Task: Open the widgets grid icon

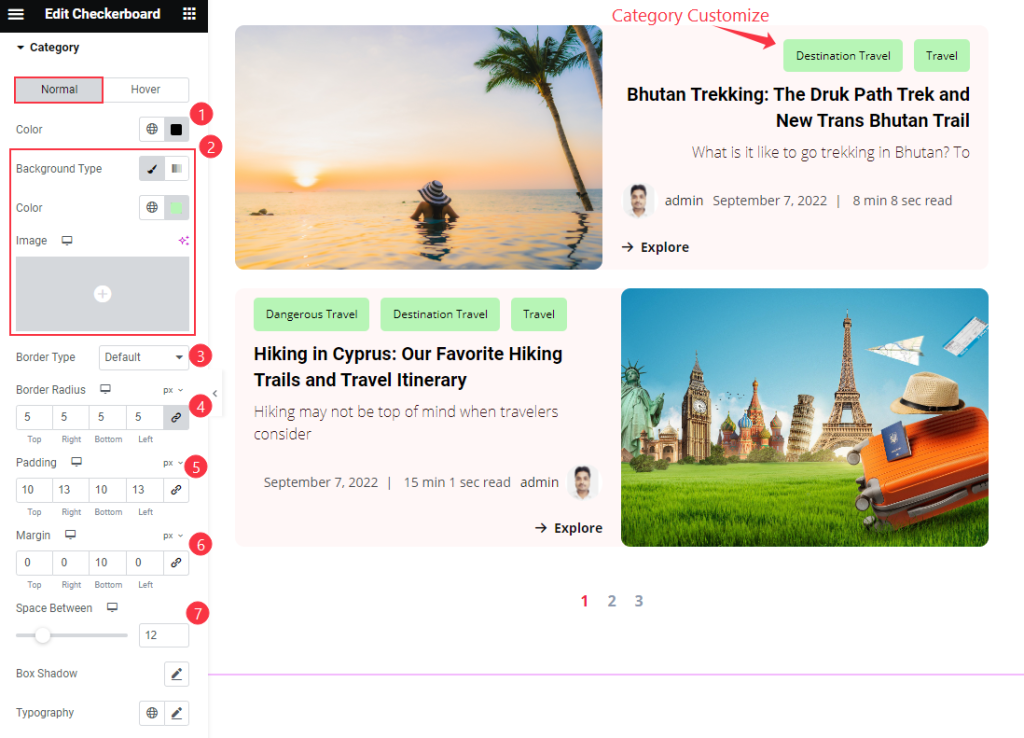Action: (189, 14)
